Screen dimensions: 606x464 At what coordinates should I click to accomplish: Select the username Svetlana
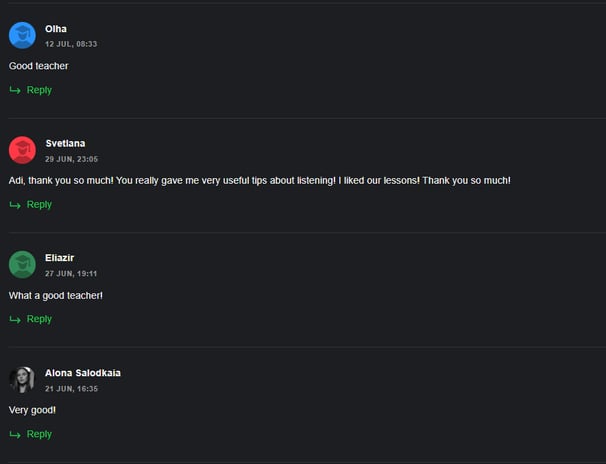pos(65,143)
